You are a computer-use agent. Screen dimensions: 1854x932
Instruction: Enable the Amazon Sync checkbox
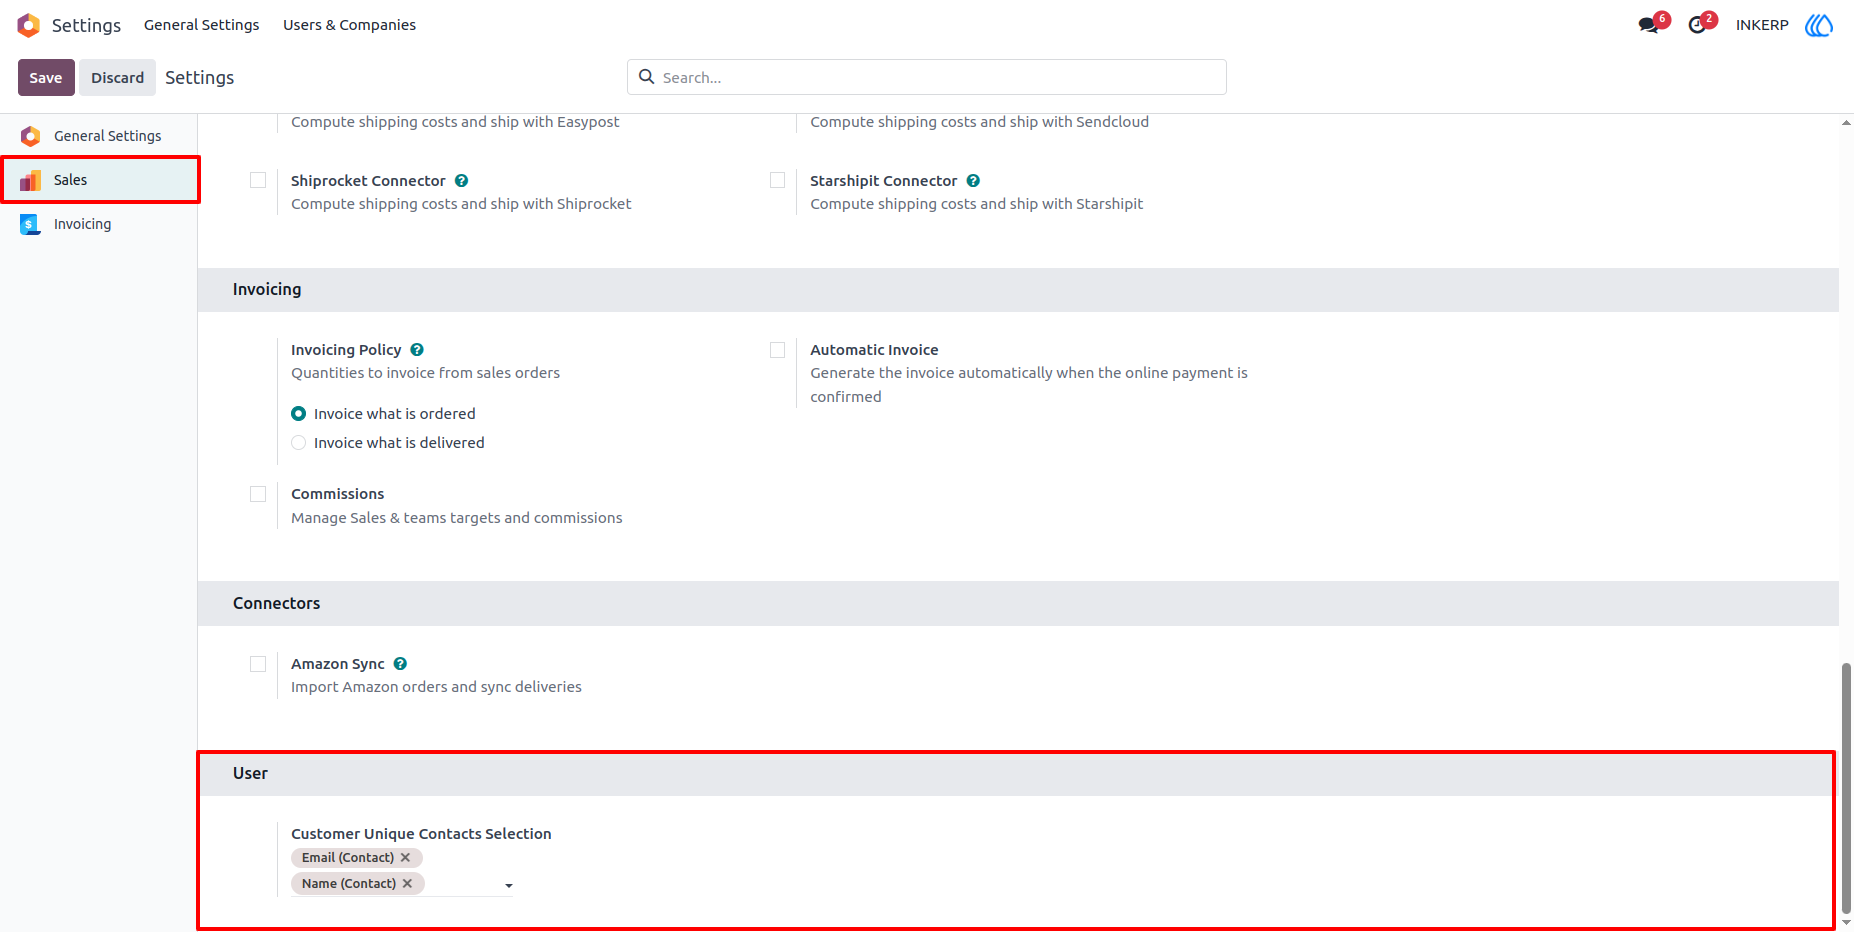pyautogui.click(x=258, y=664)
